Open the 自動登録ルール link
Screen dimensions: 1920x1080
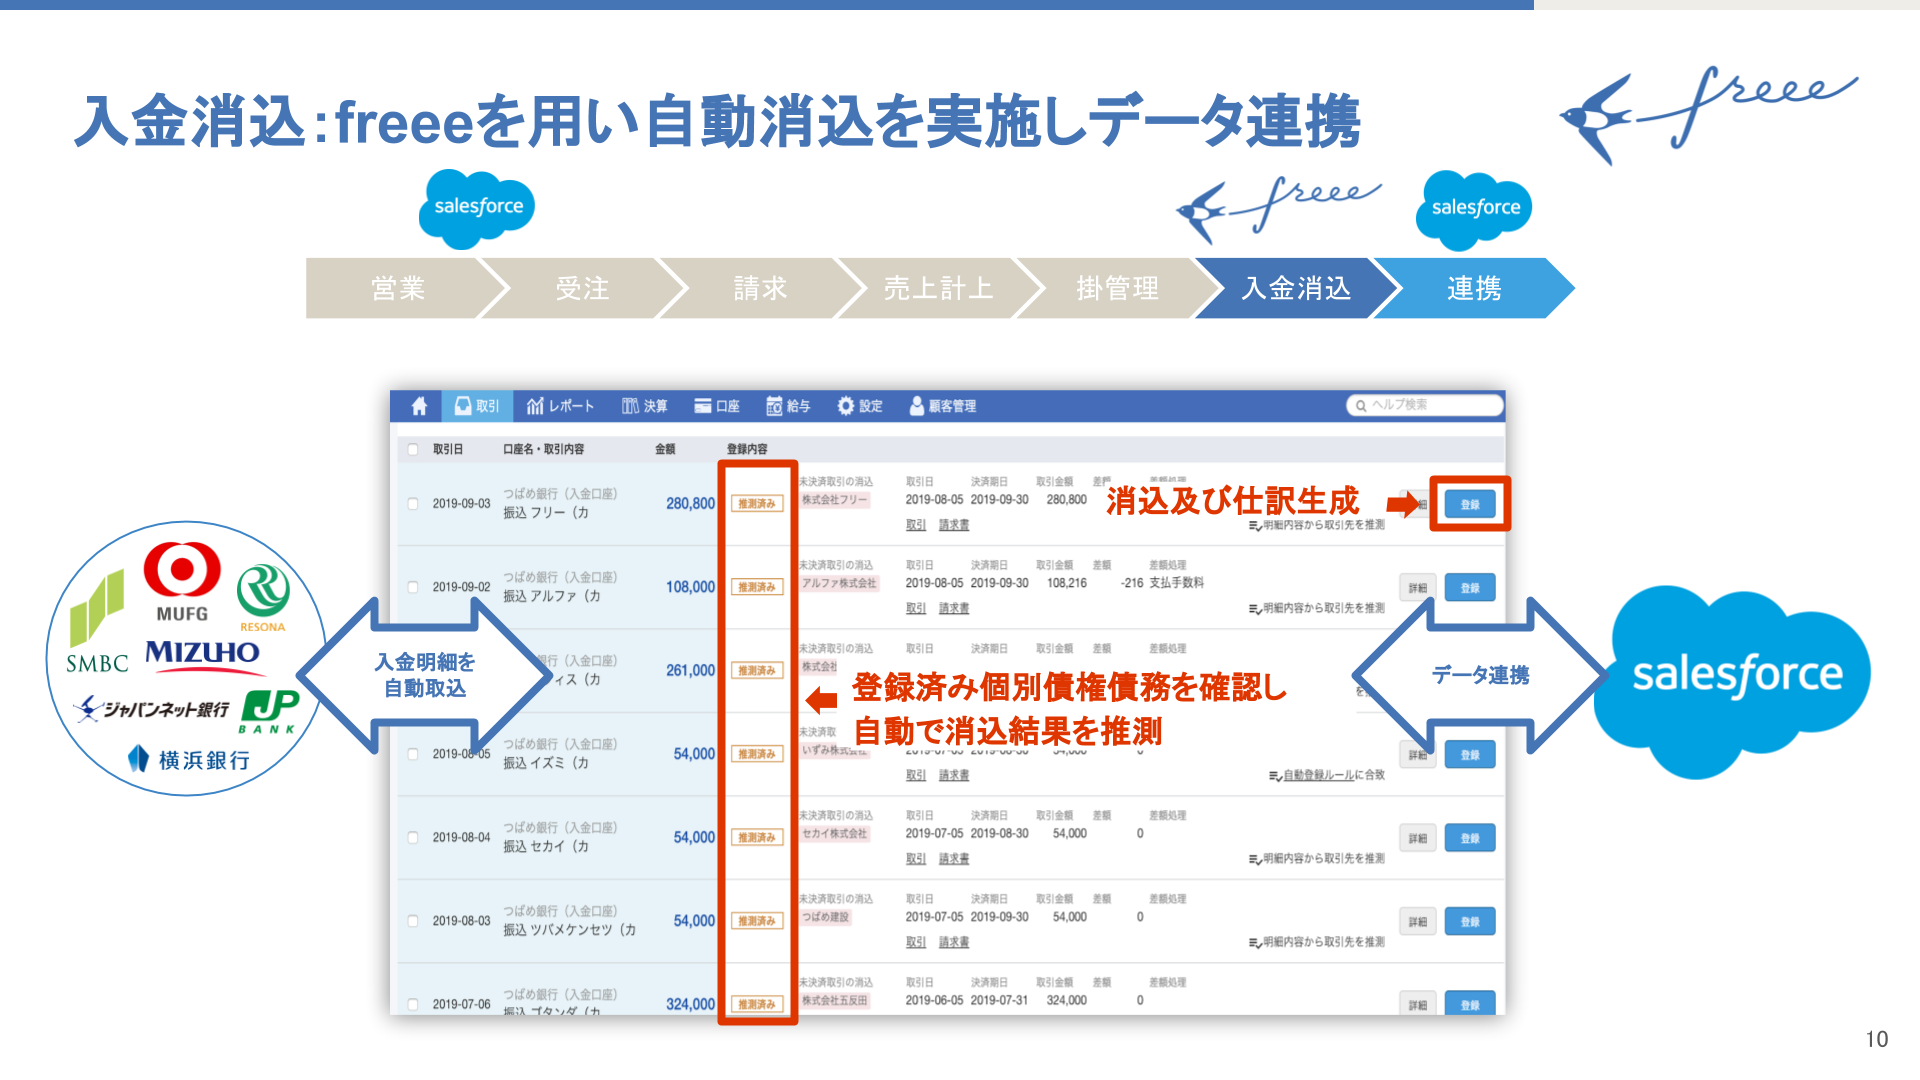[1318, 775]
